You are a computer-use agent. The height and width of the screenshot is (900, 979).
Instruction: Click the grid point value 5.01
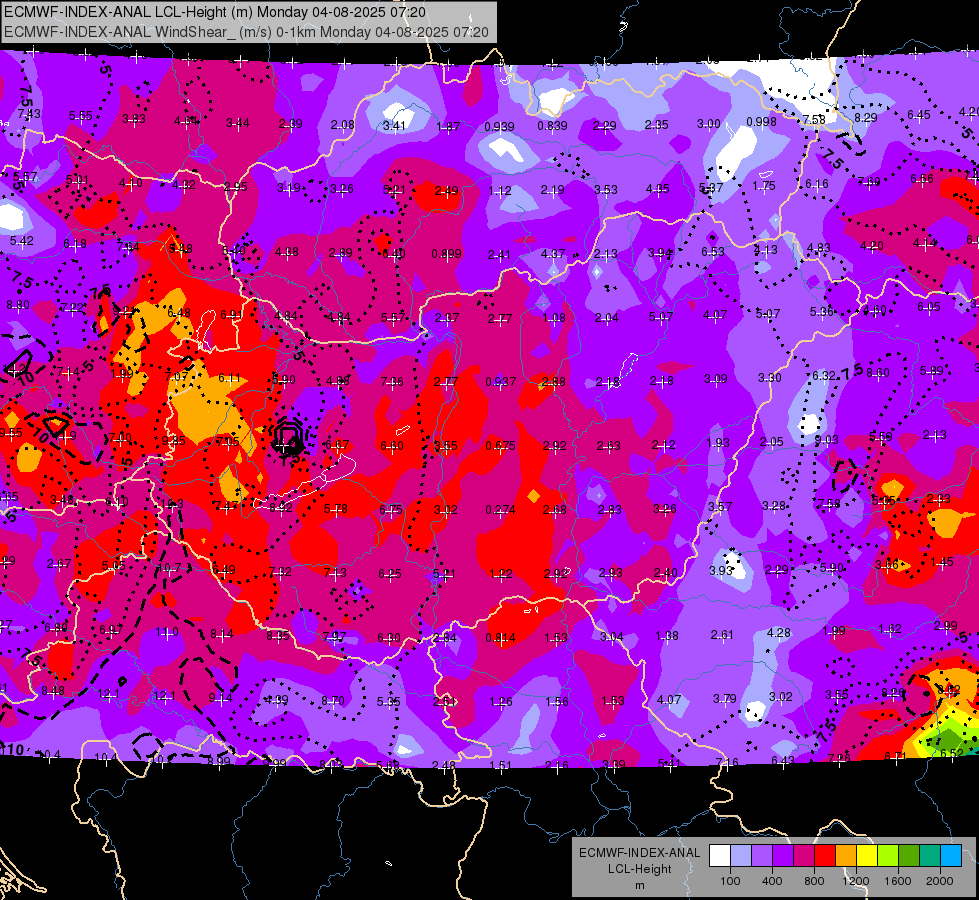pos(77,180)
